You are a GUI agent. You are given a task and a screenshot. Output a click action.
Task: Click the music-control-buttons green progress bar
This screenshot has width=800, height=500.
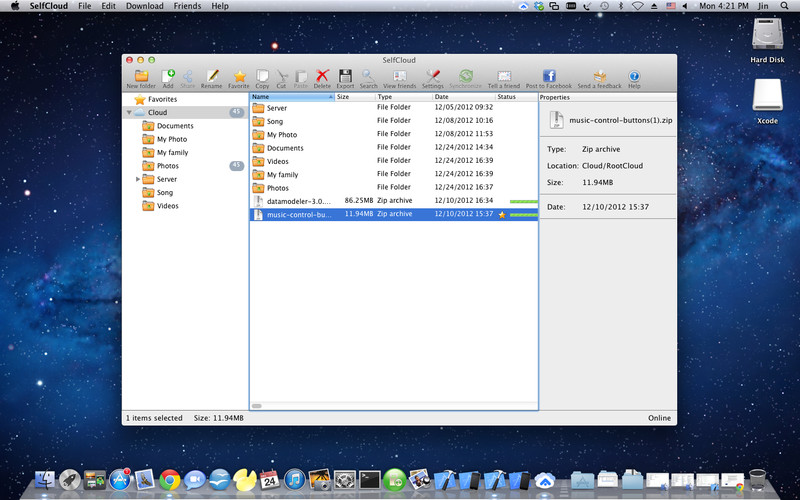pos(523,215)
